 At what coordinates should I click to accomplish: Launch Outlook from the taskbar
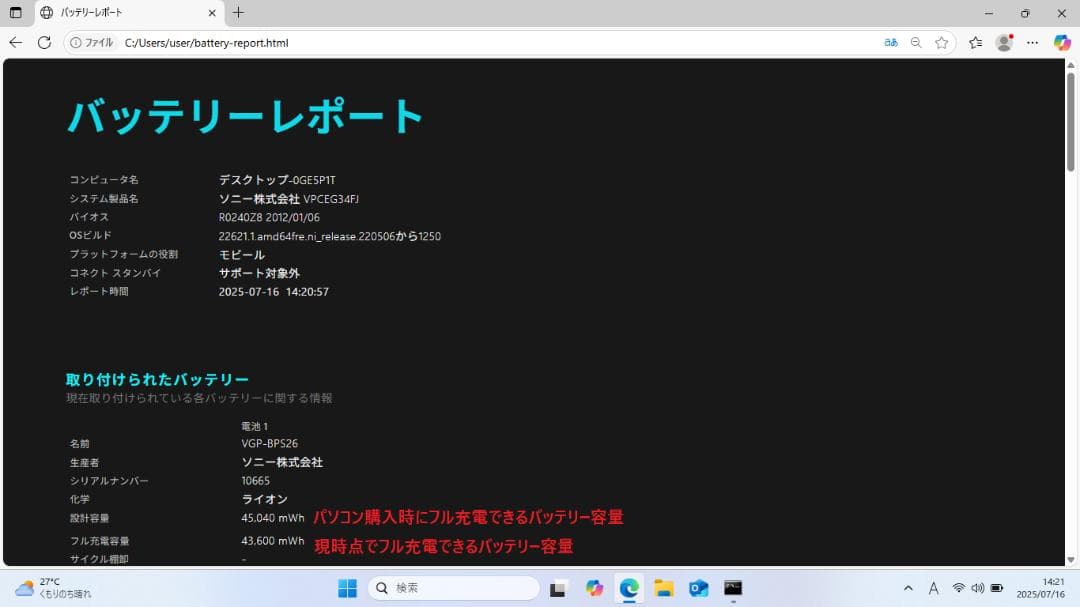coord(698,588)
